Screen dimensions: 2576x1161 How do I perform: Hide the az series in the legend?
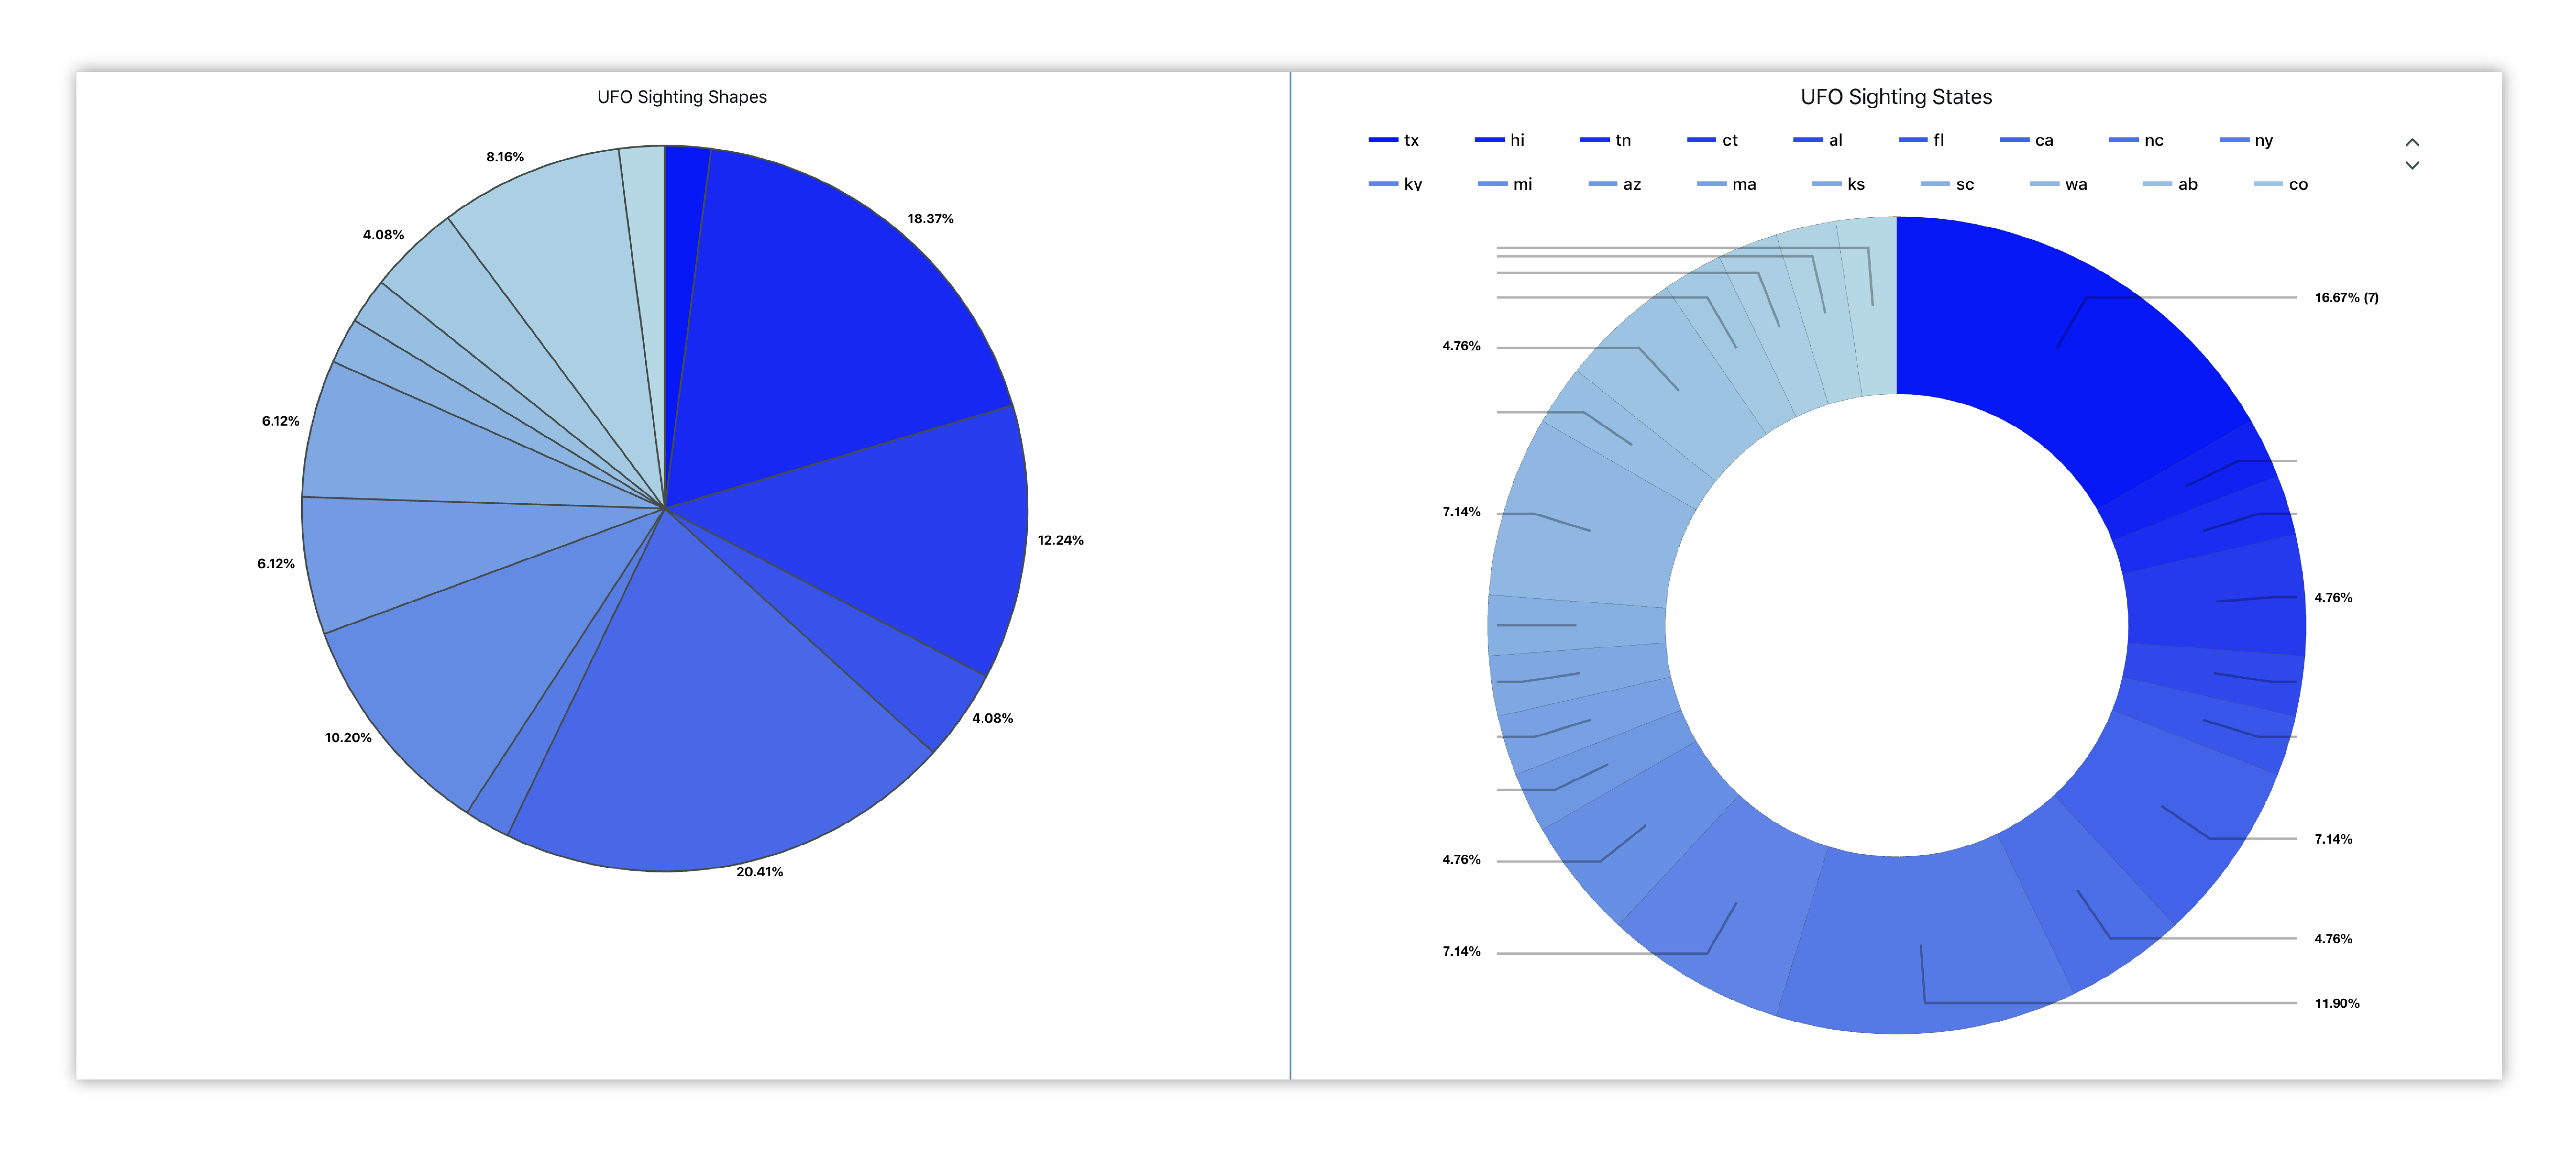[x=1615, y=184]
